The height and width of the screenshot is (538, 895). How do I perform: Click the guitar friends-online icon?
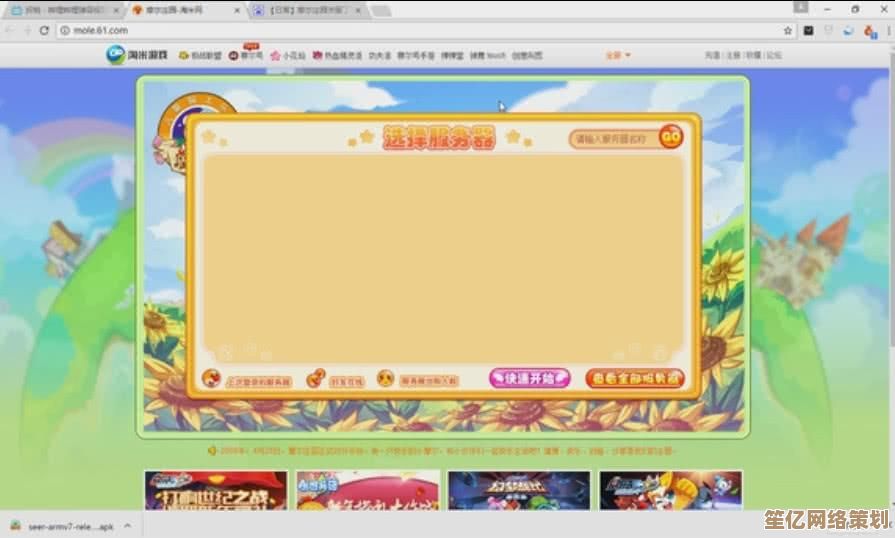coord(315,378)
